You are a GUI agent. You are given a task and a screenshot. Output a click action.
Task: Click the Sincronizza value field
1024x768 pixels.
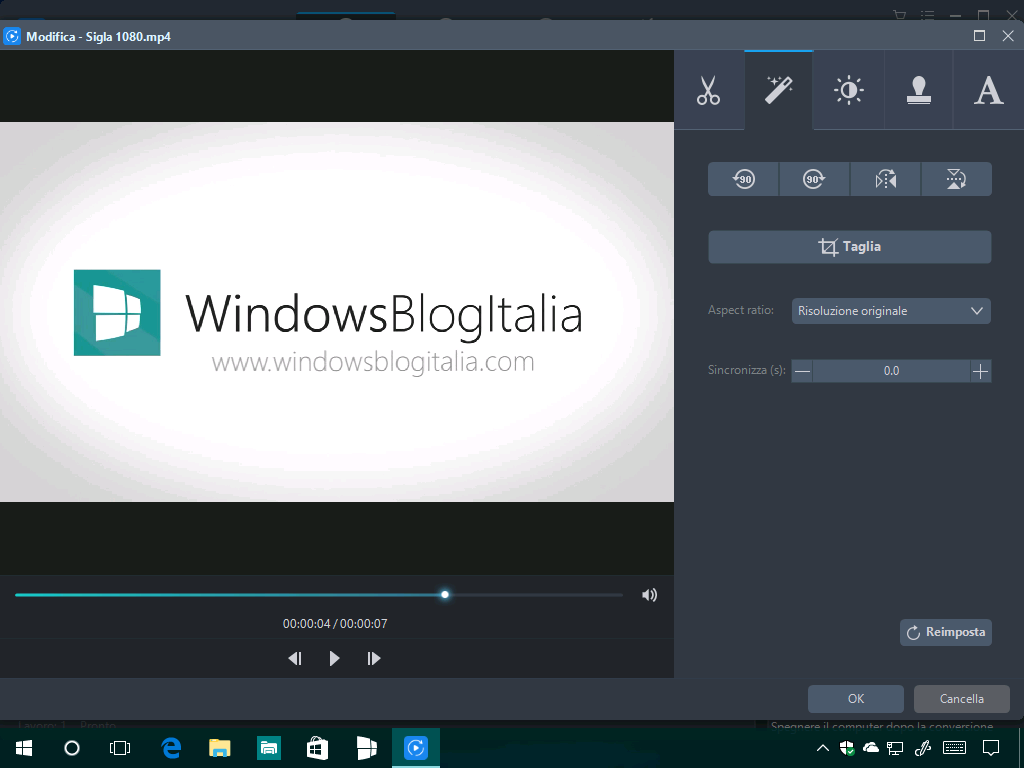891,371
